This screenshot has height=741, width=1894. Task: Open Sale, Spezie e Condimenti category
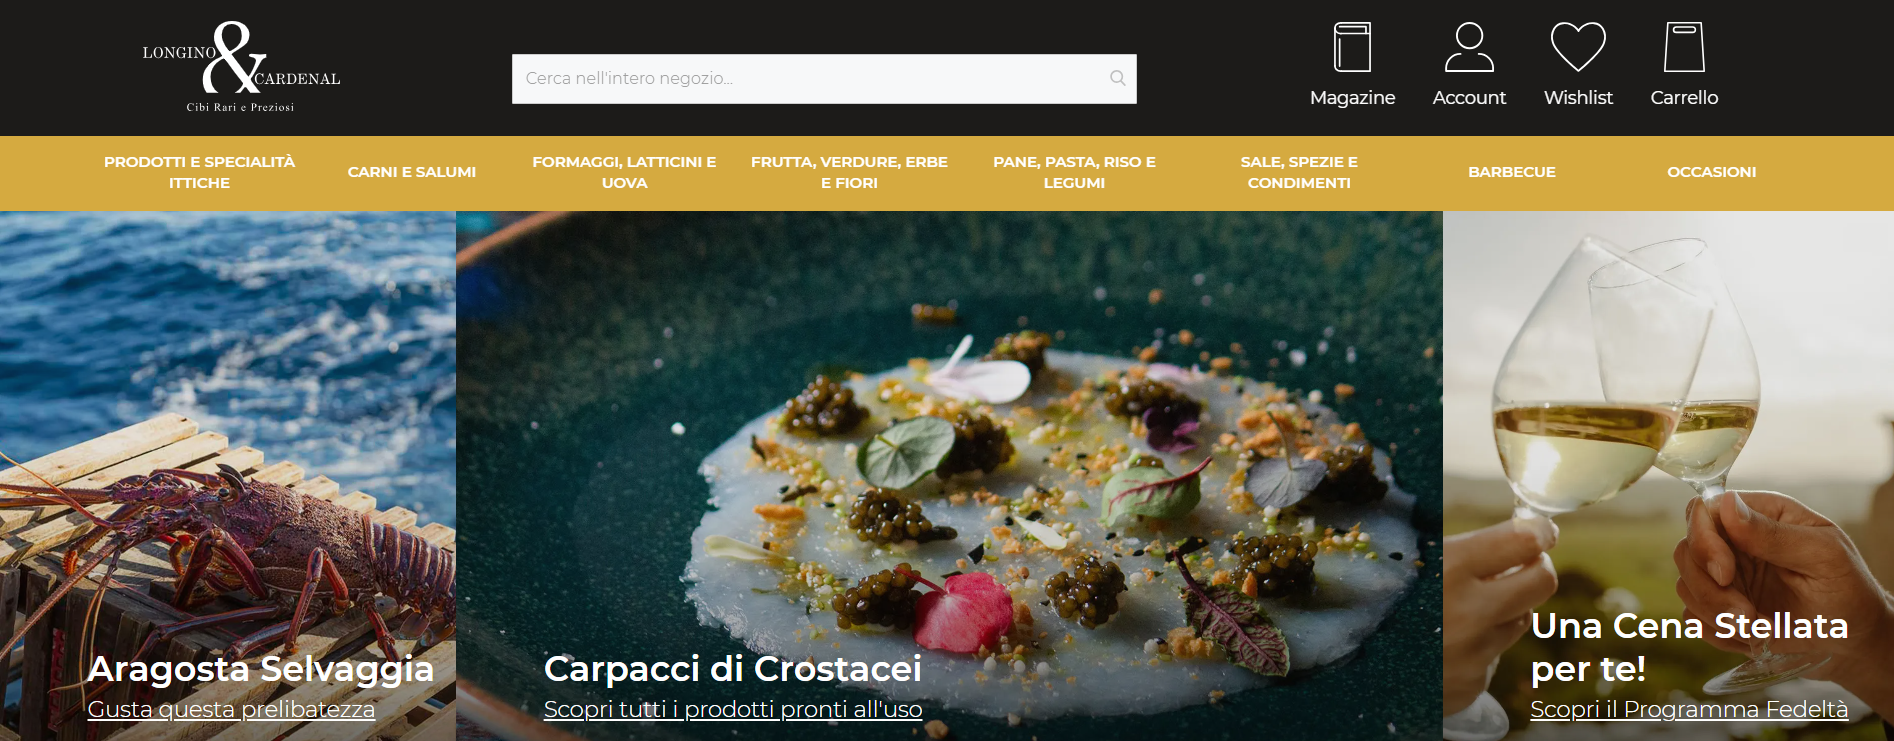(1299, 172)
